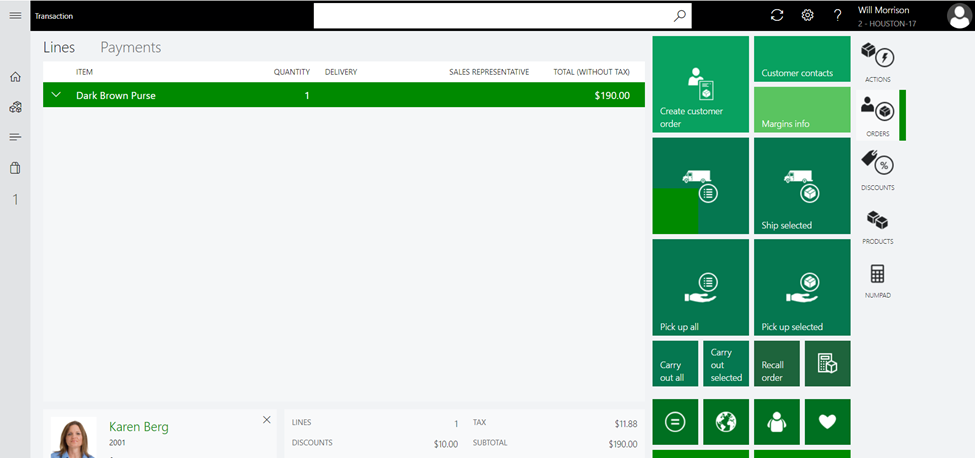
Task: Remove customer Karen Berg with X
Action: 267,420
